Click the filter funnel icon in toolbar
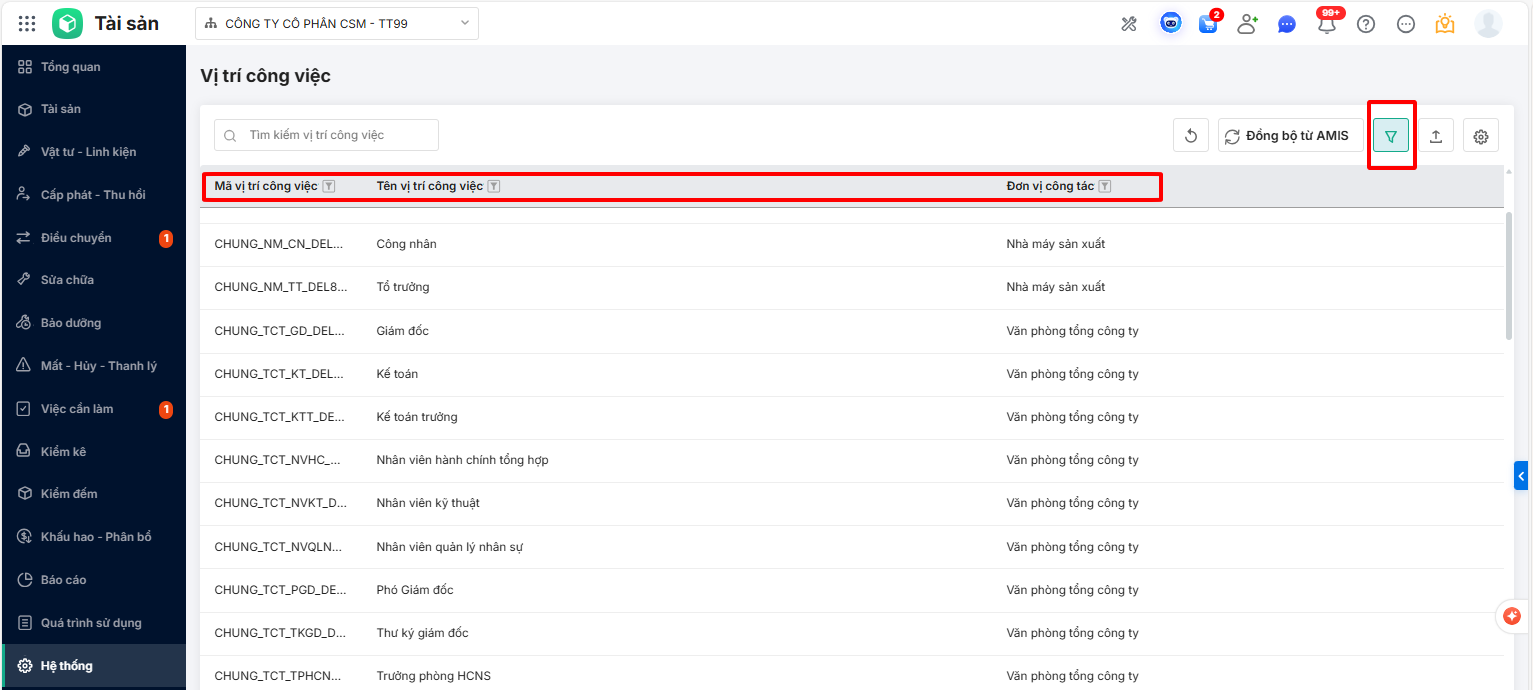The image size is (1533, 690). pos(1390,136)
